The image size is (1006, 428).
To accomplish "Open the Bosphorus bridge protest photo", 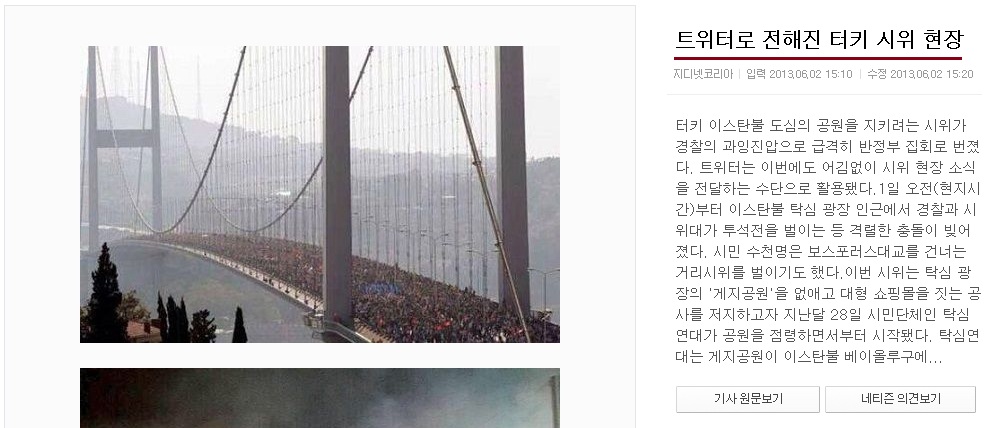I will (320, 194).
